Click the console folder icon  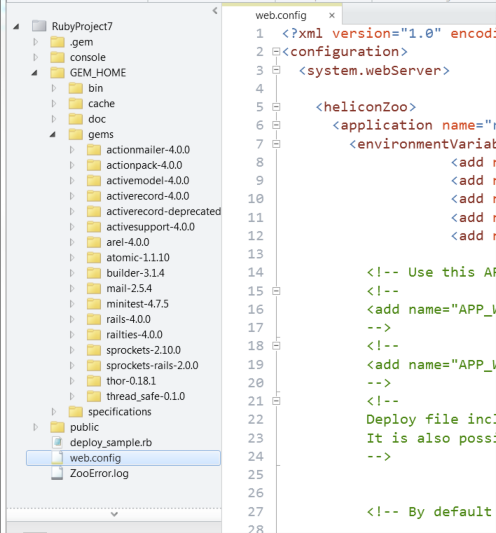click(57, 57)
